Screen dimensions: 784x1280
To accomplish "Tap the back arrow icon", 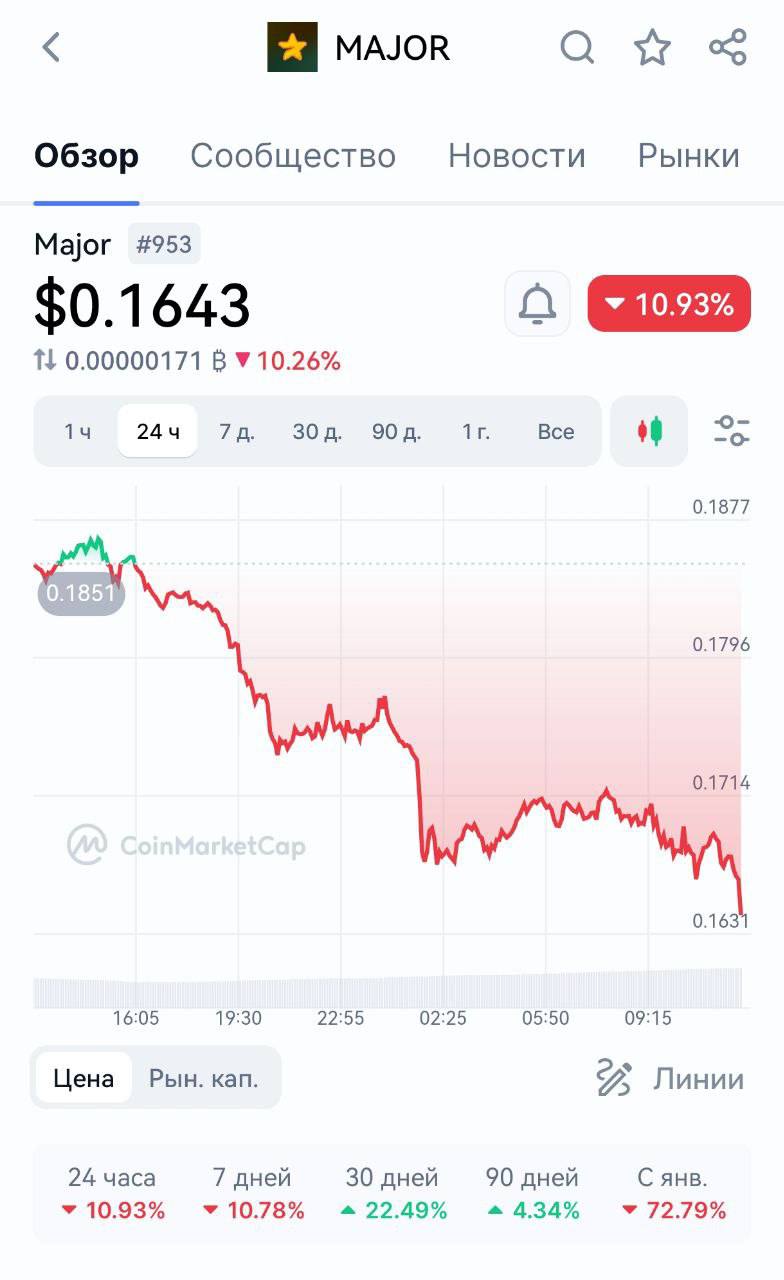I will point(51,47).
